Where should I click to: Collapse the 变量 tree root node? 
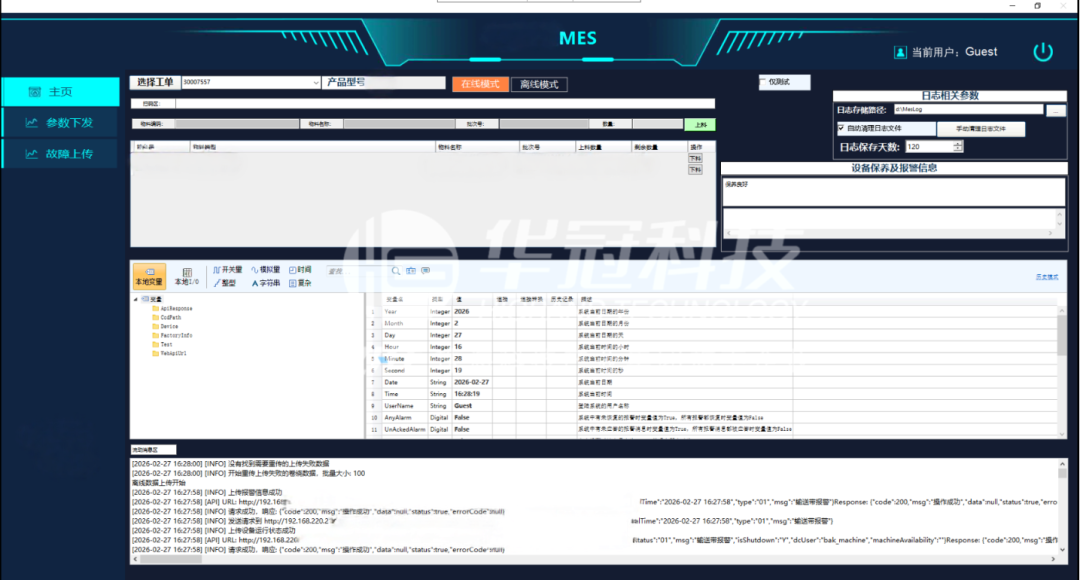136,299
